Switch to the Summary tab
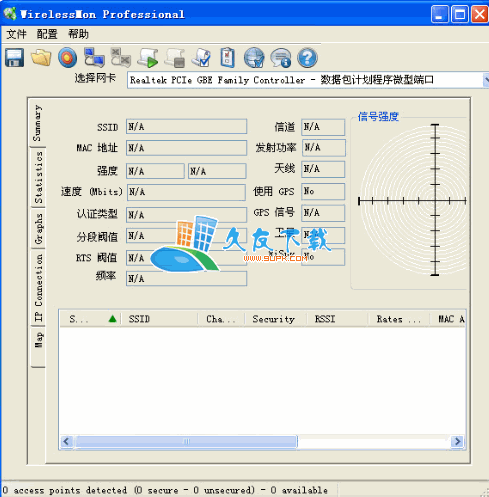 click(38, 123)
